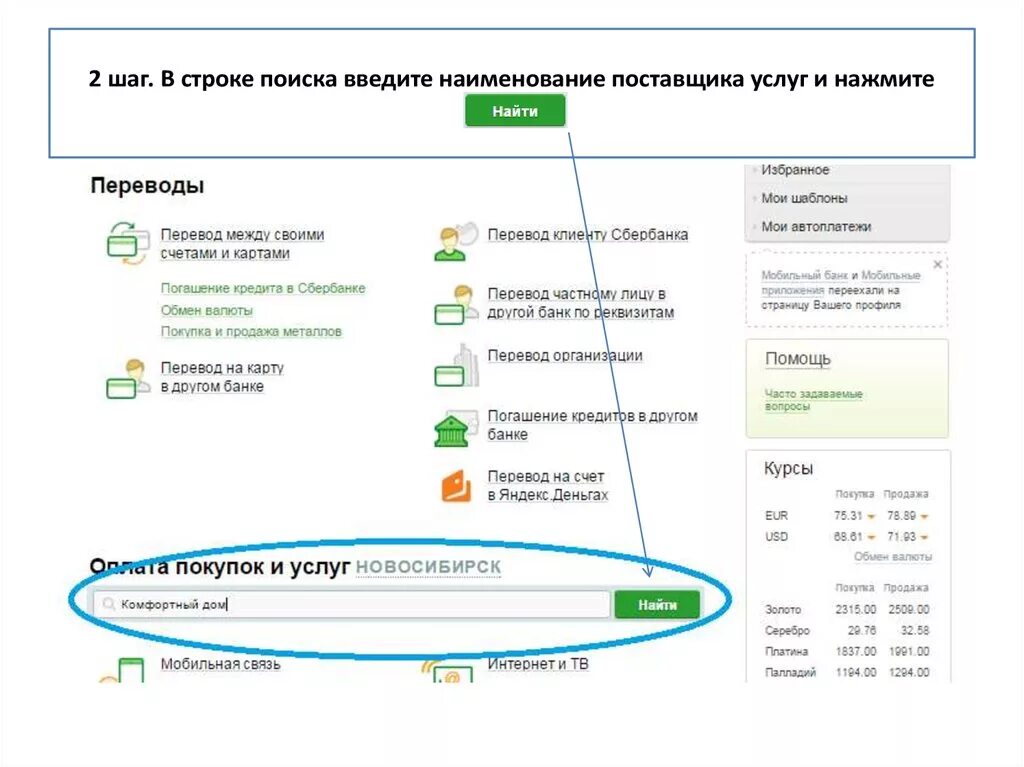Image resolution: width=1024 pixels, height=767 pixels.
Task: Open 'Перевод клиенту Сбербанка' link
Action: tap(588, 235)
